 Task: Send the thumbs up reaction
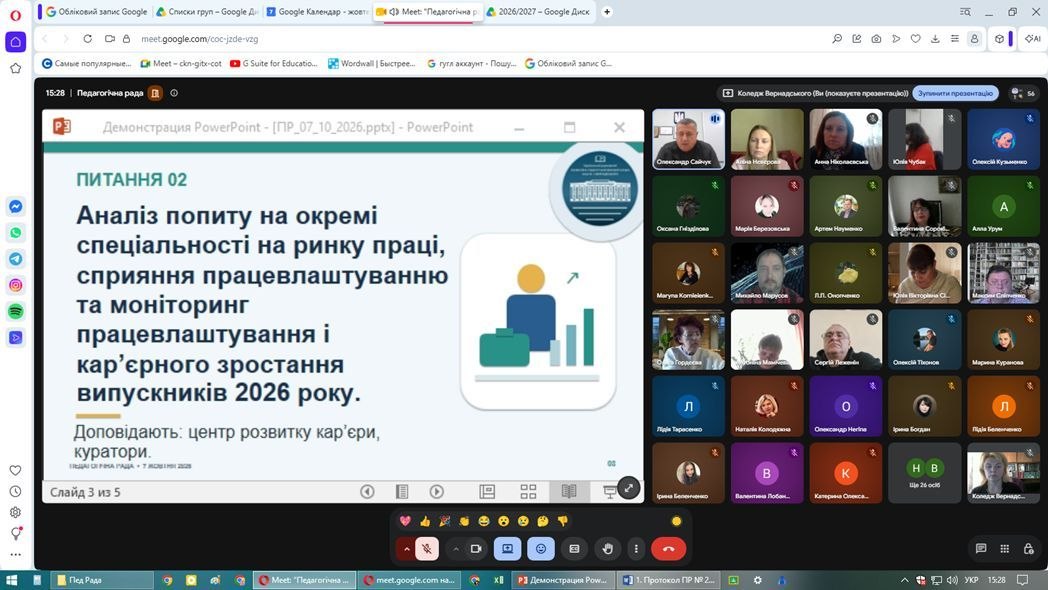click(425, 521)
